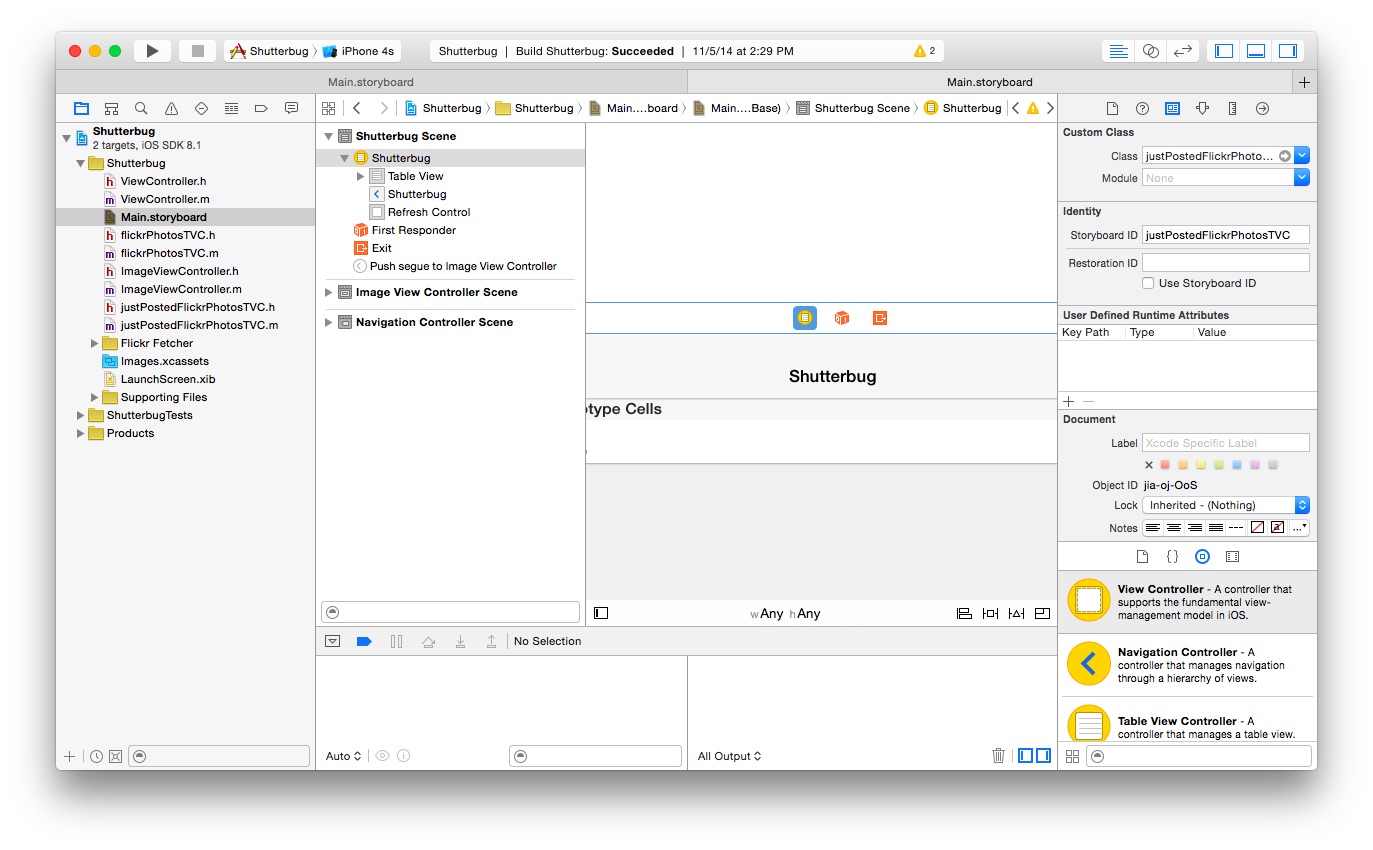Open the Test navigator
The height and width of the screenshot is (850, 1373).
point(201,108)
